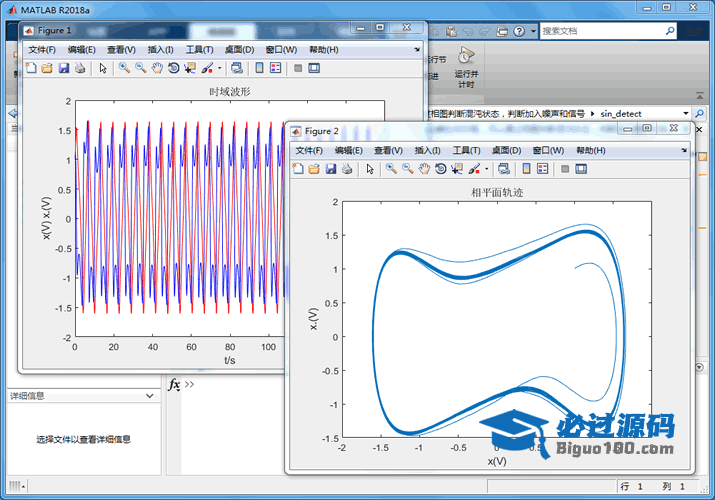Click the Print icon in Figure 1 toolbar
This screenshot has width=715, height=500.
click(x=80, y=68)
